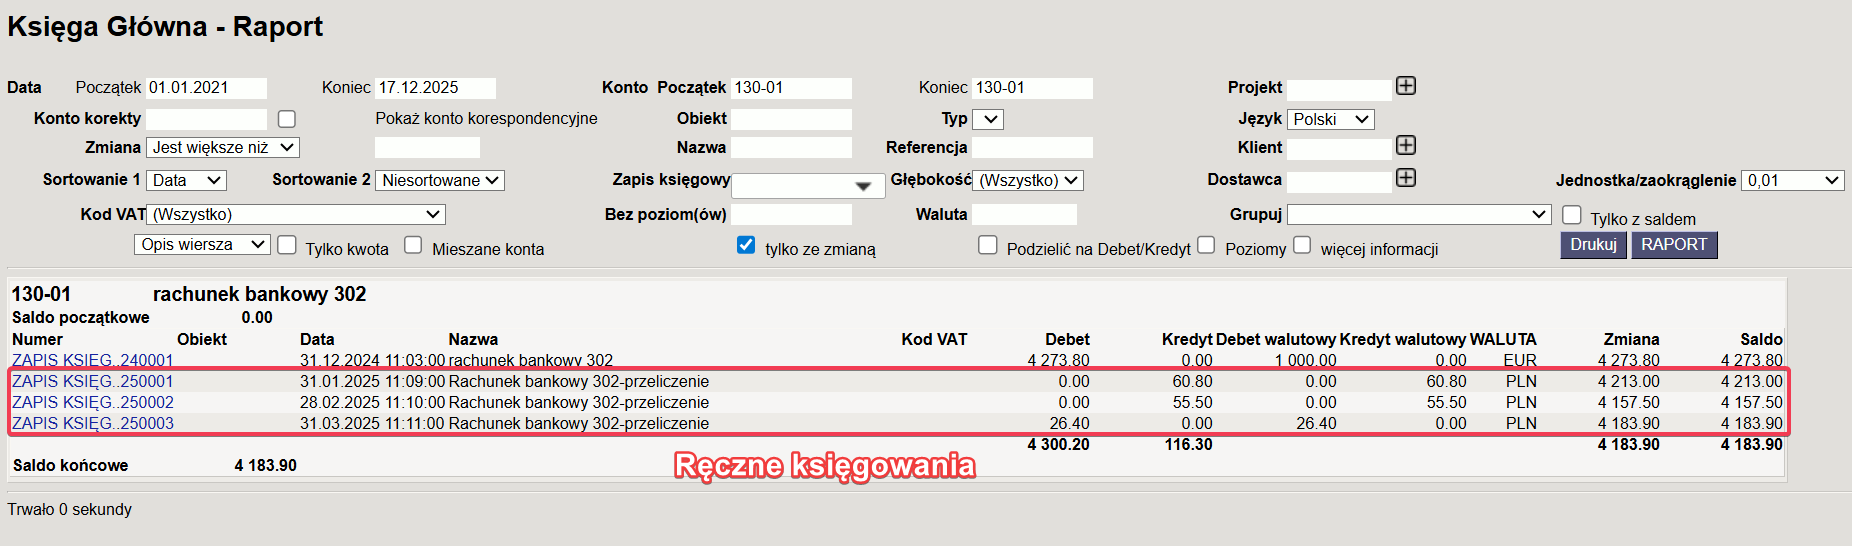Toggle the Konto korekty checkbox
This screenshot has width=1852, height=546.
[287, 119]
